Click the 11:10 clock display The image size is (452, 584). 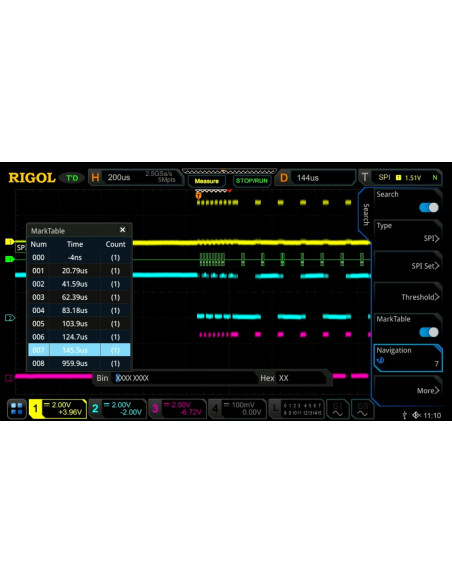click(432, 416)
